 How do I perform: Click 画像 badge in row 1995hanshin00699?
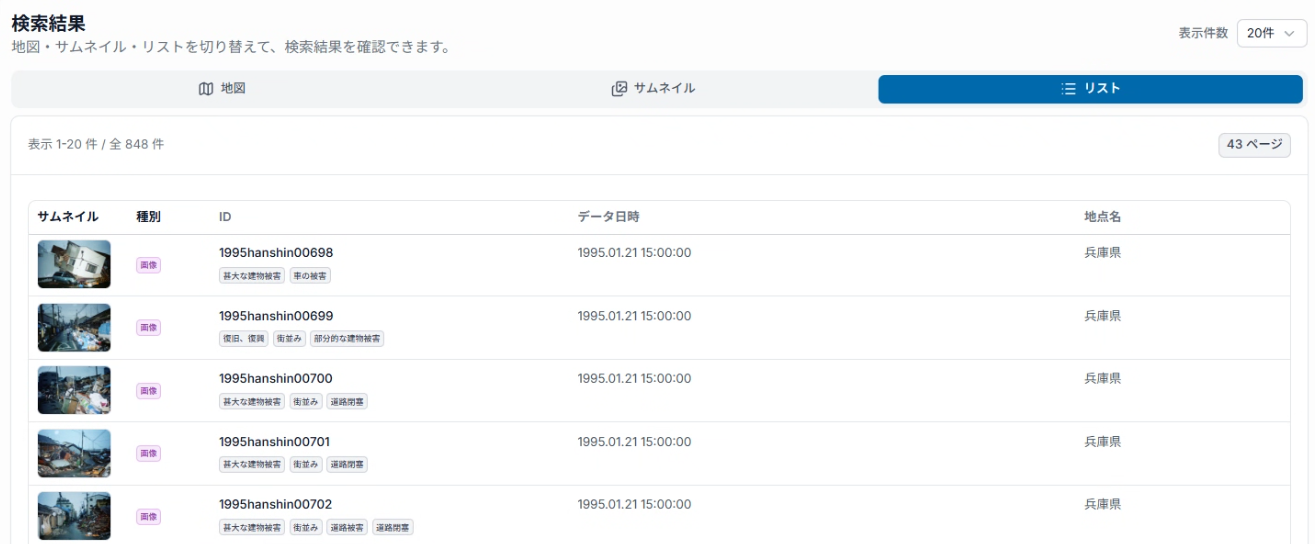click(x=149, y=328)
